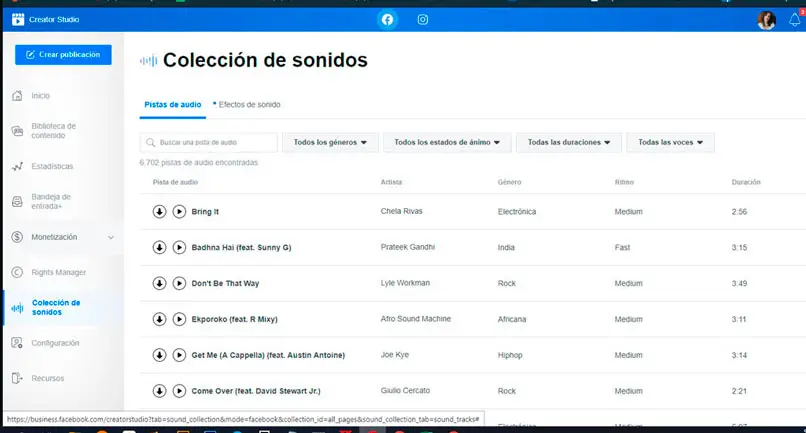Click artist name Joe Kye

click(395, 355)
